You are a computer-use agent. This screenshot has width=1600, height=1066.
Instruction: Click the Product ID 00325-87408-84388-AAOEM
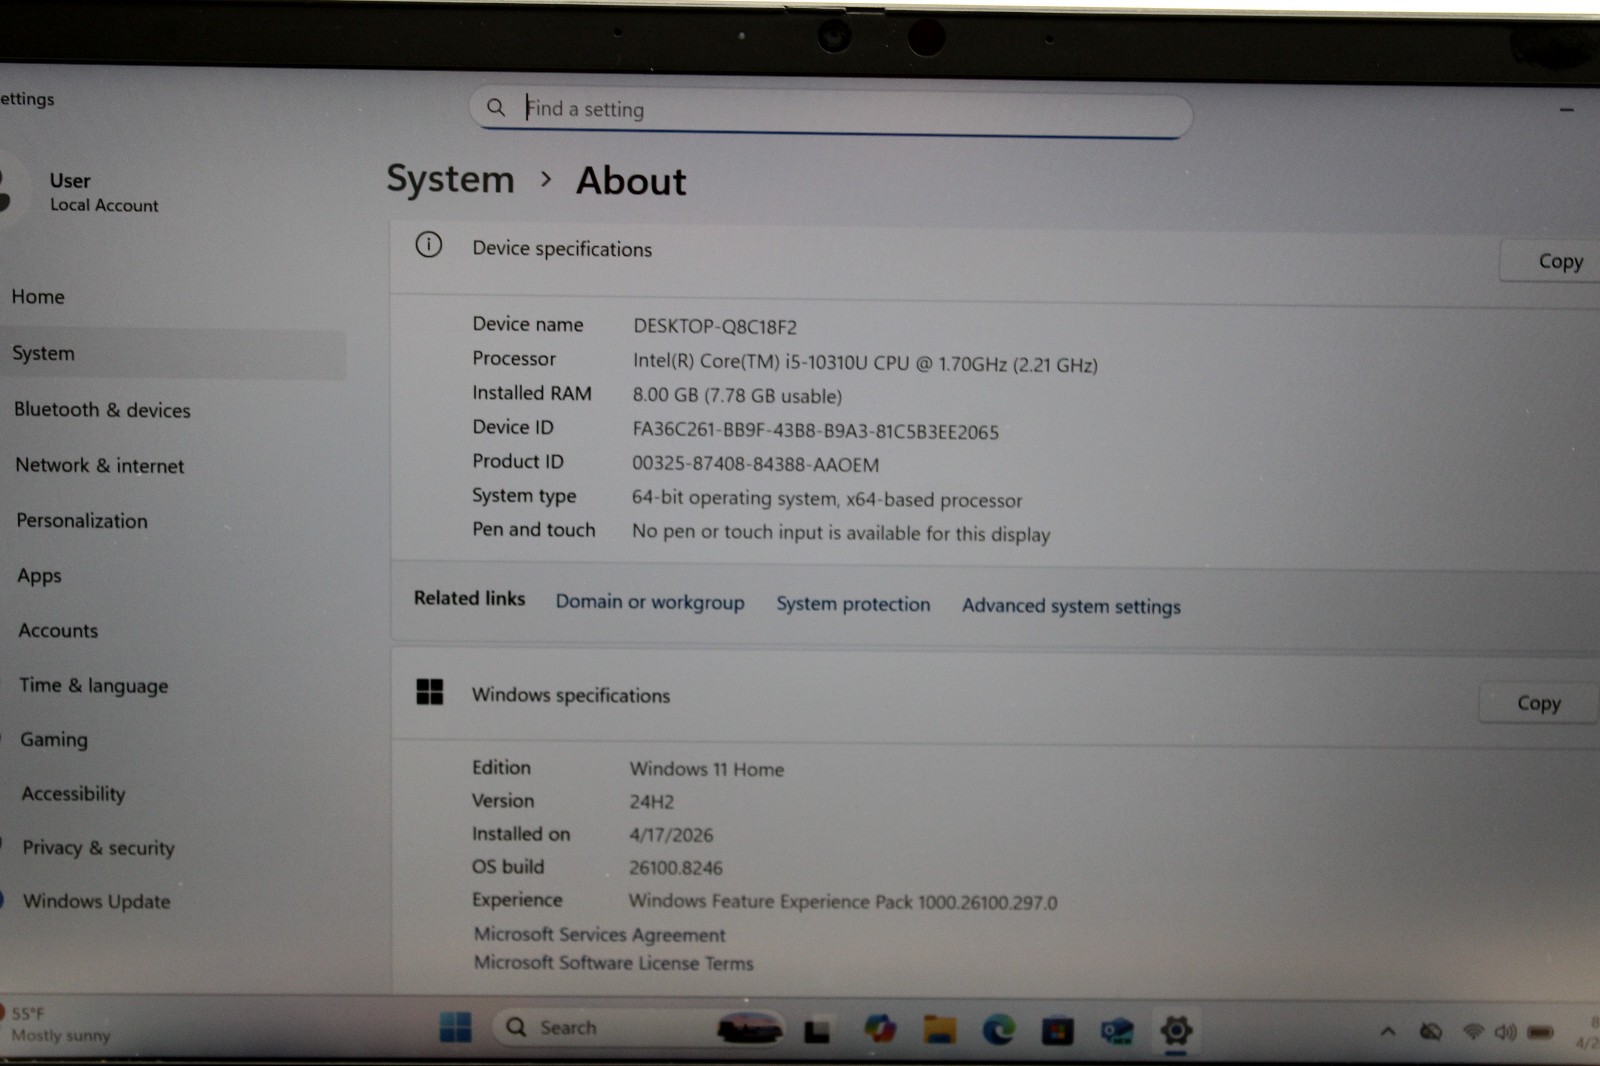tap(755, 465)
